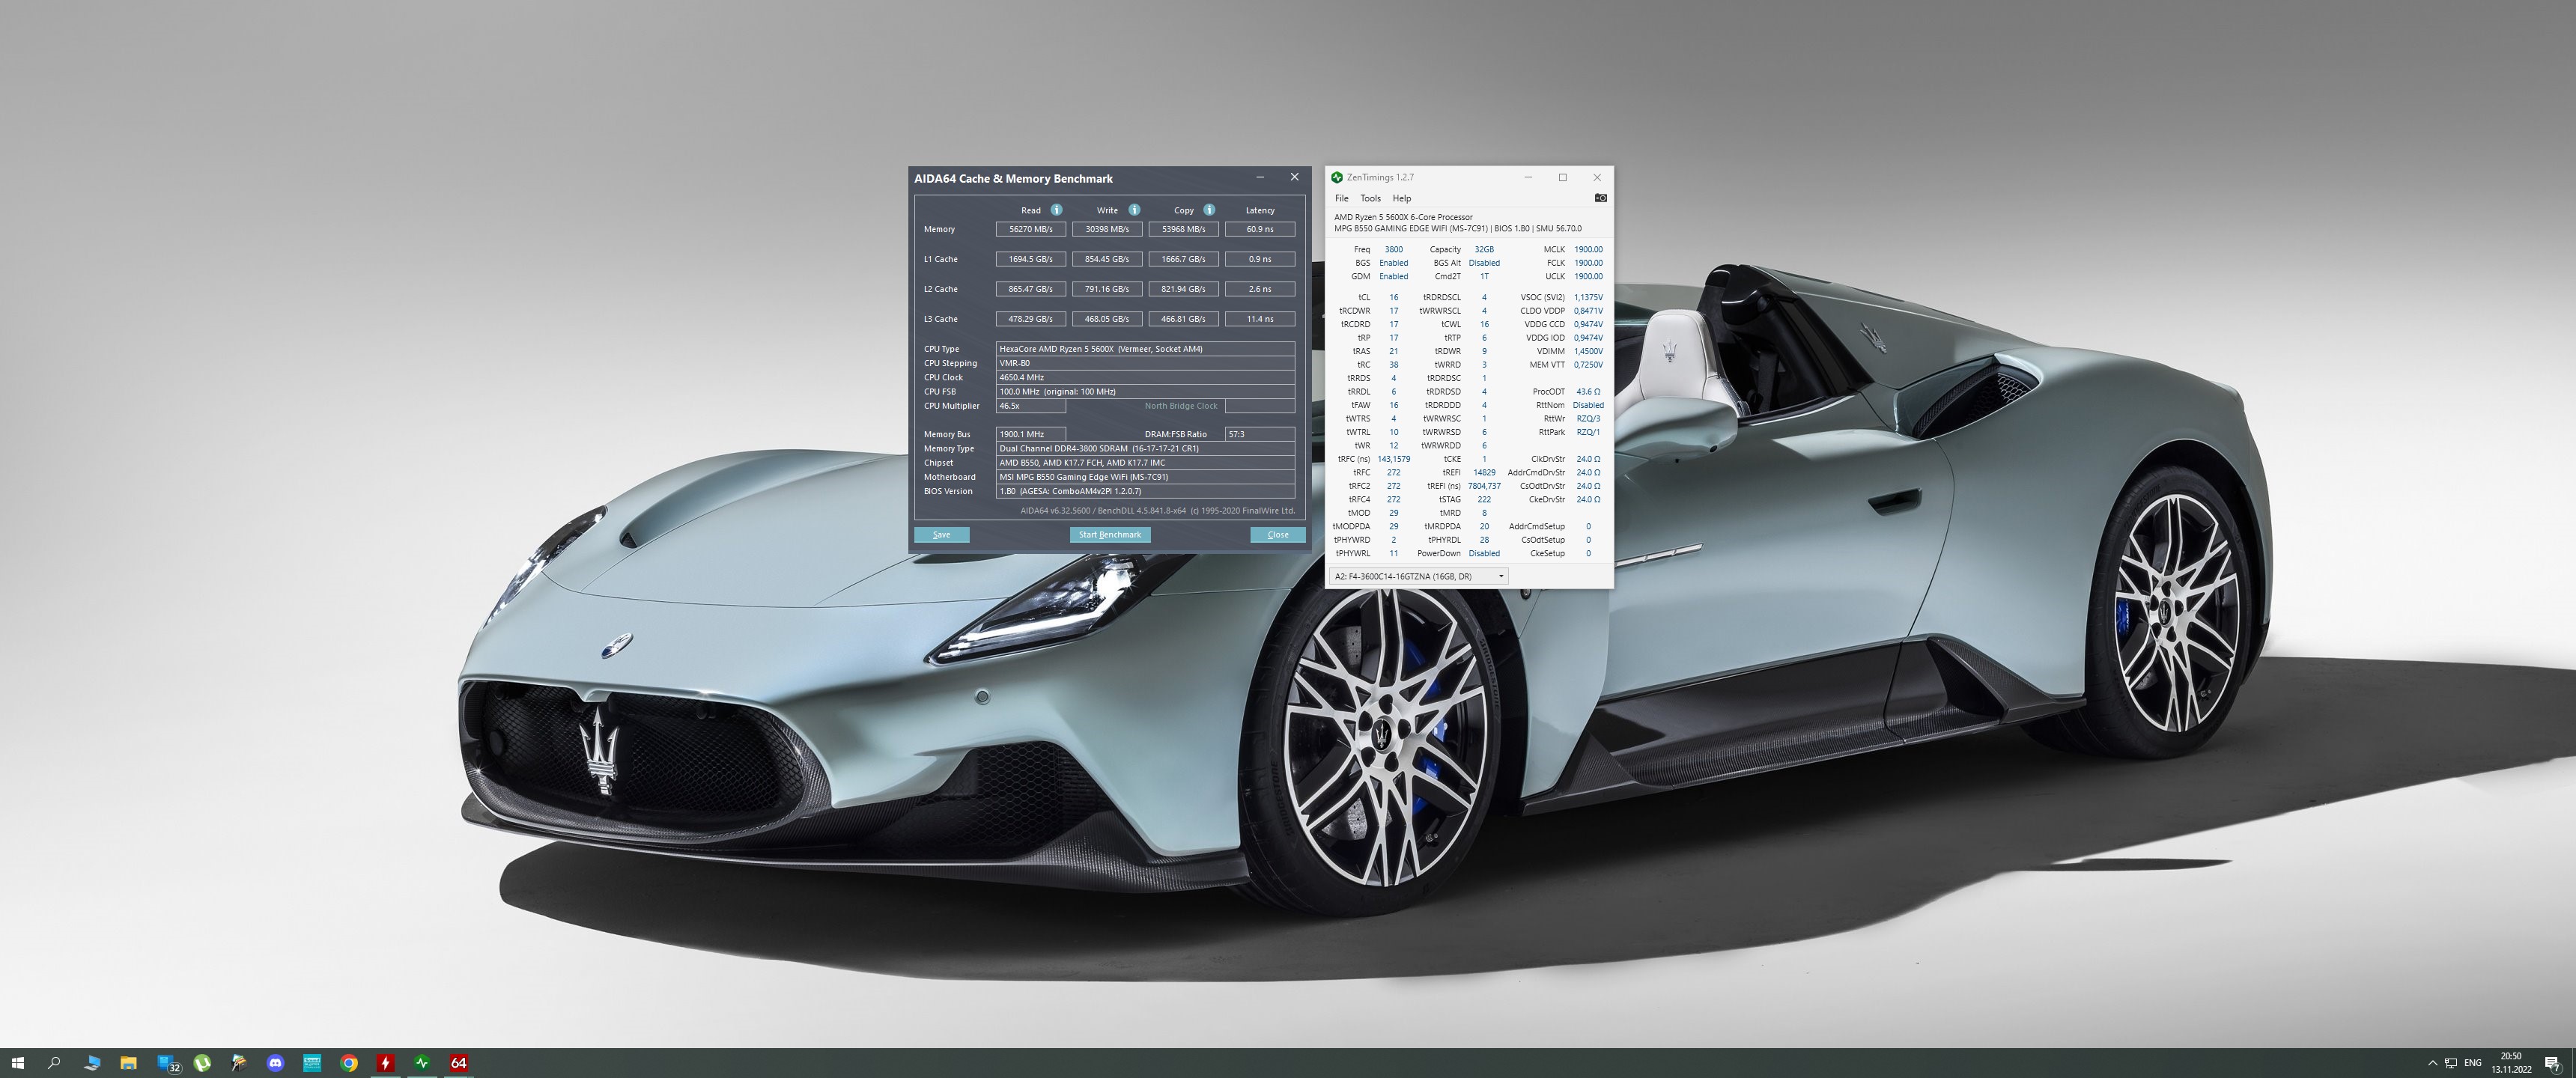The height and width of the screenshot is (1078, 2576).
Task: Open the ZenTimings File menu
Action: tap(1341, 198)
